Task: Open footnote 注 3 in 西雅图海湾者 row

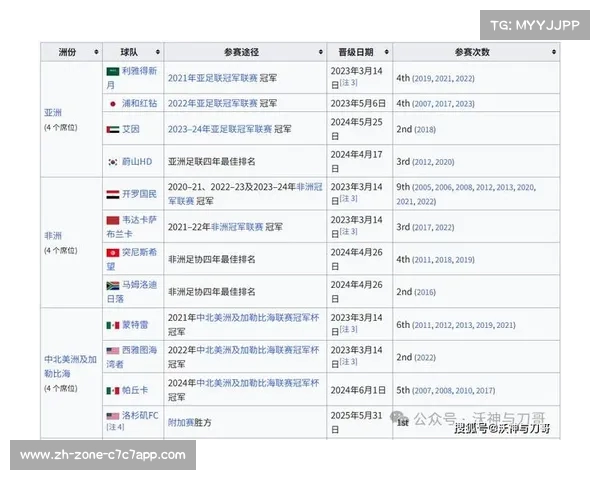Action: 349,362
